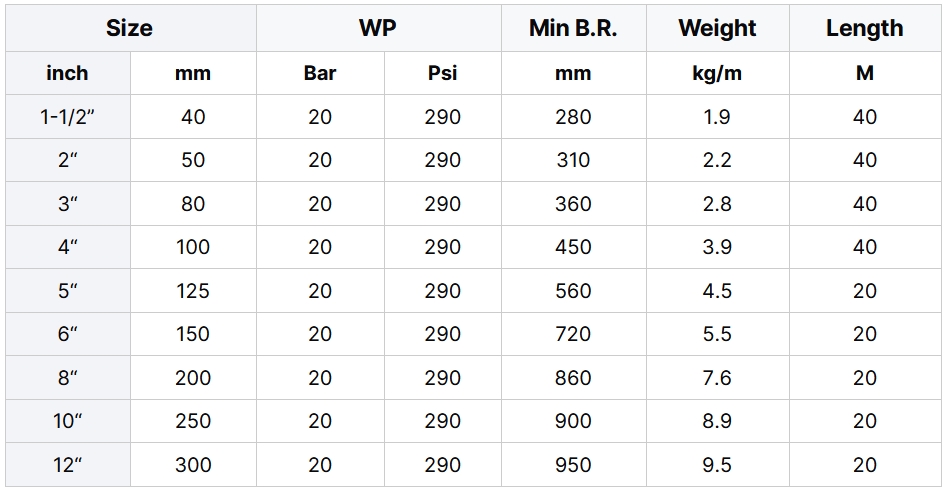Click the 12″ size row label
949x499 pixels.
(68, 465)
